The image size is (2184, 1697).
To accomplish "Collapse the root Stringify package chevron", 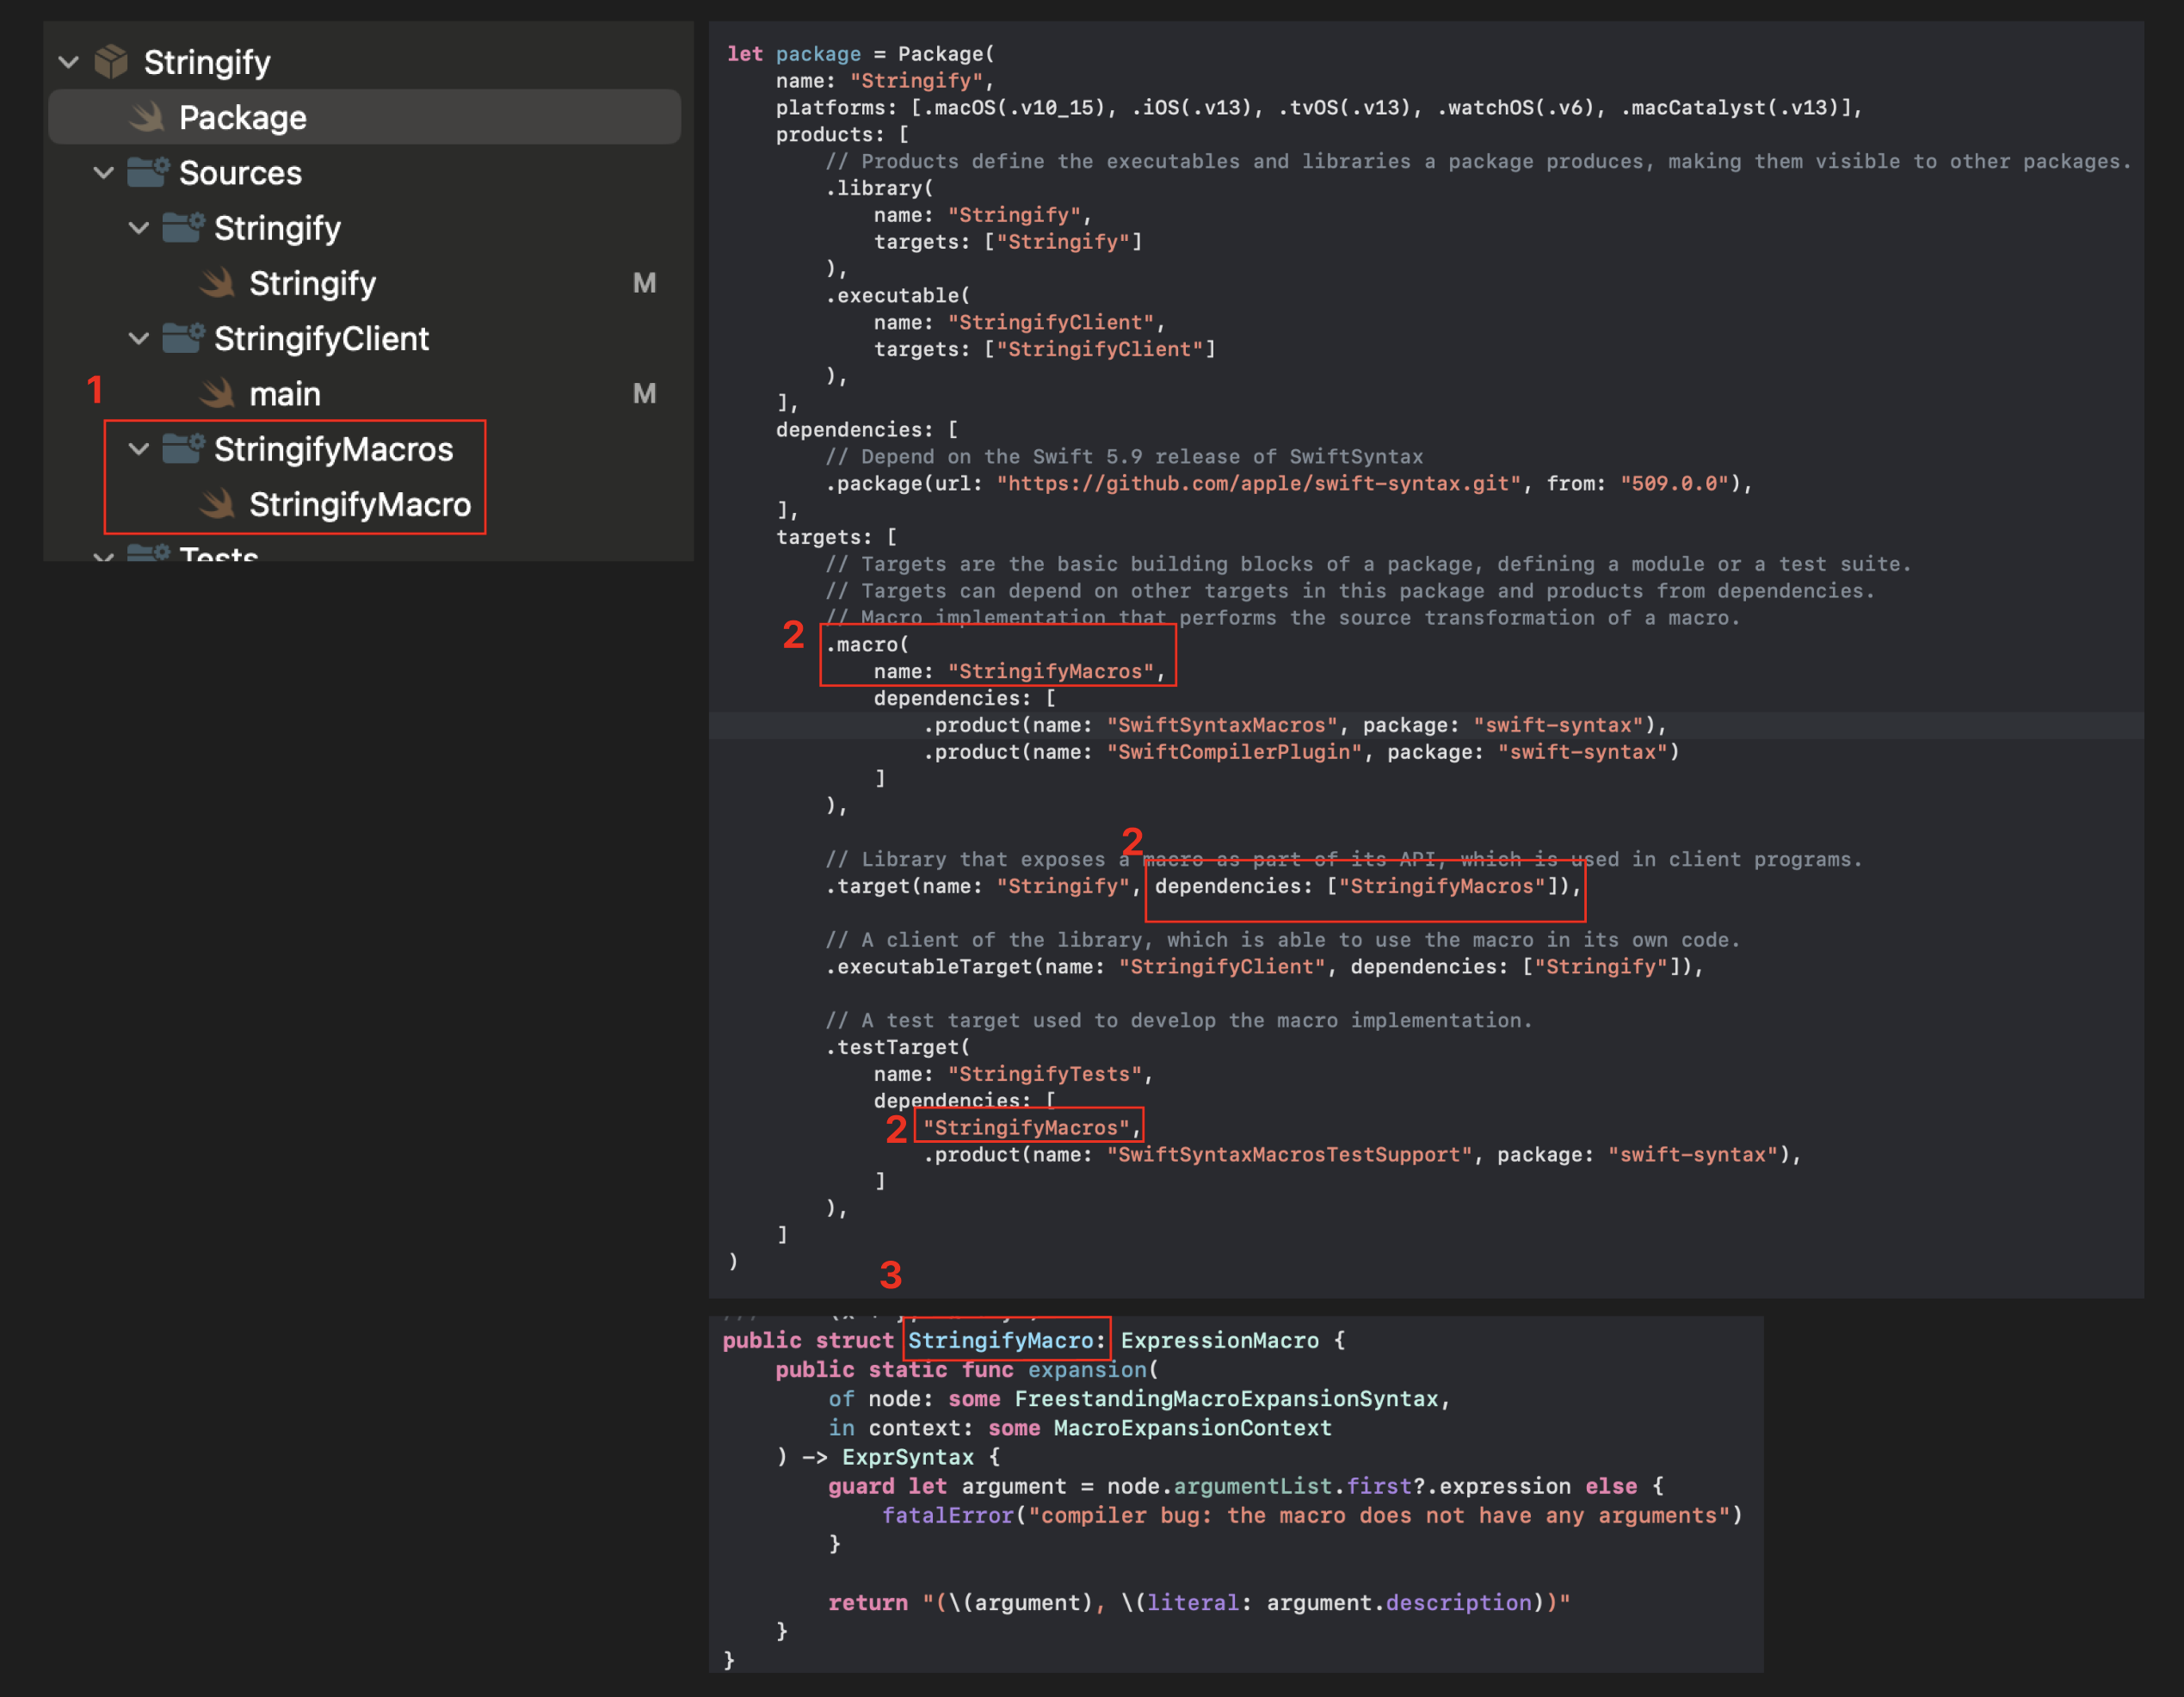I will coord(69,62).
